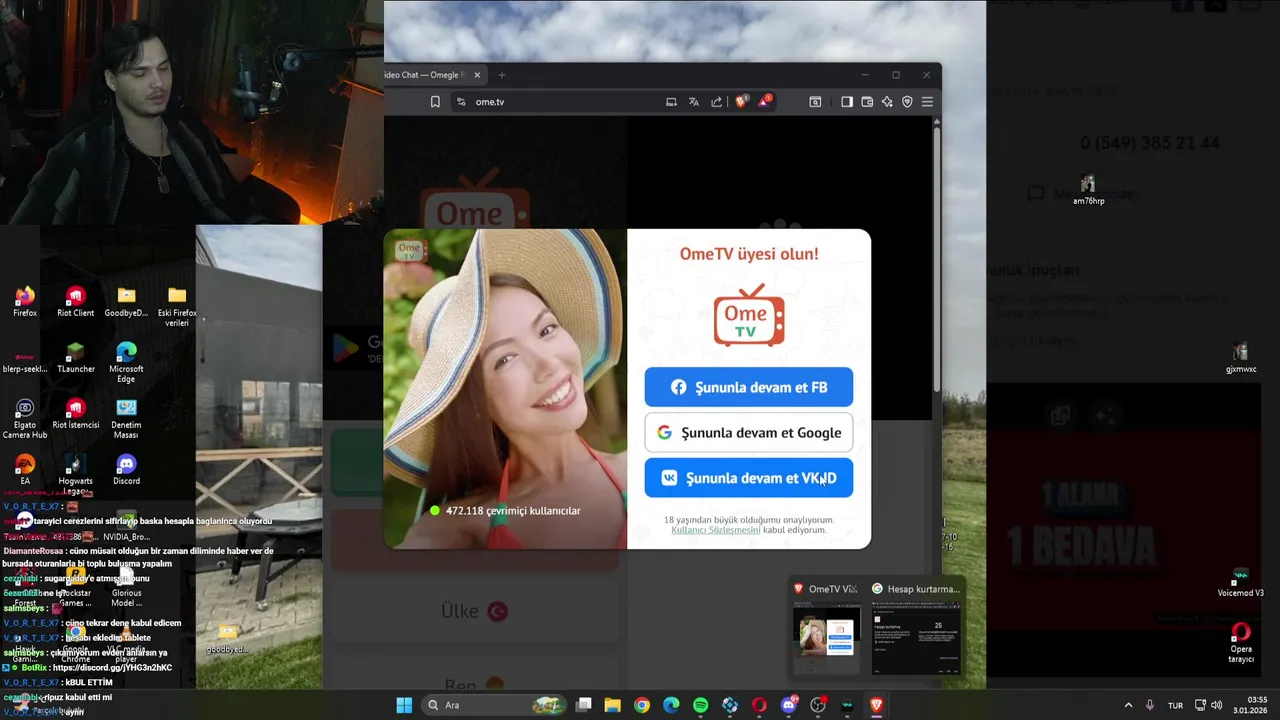Open the am76hrp desktop file

point(1088,190)
